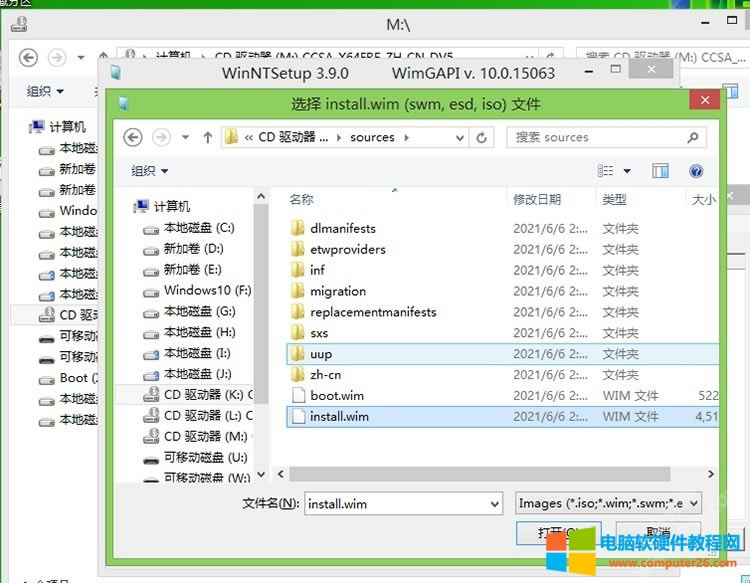750x583 pixels.
Task: Open the Images file type filter
Action: coord(608,503)
